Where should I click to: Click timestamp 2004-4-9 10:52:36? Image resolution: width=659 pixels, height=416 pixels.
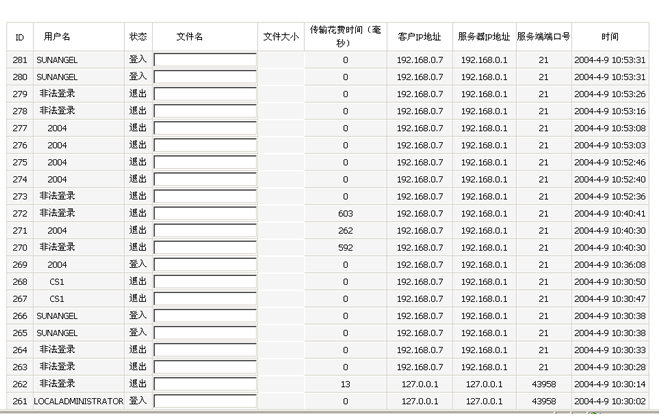click(x=610, y=196)
